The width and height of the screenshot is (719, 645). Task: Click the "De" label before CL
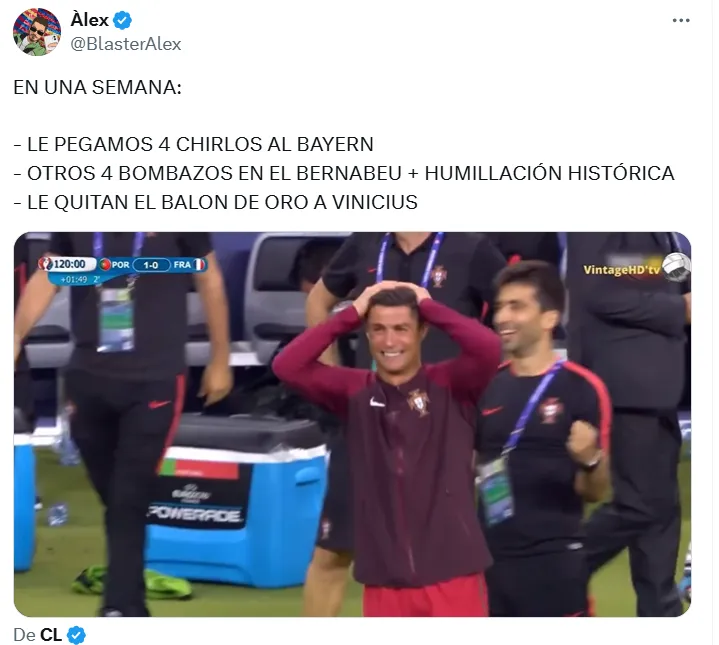point(24,635)
